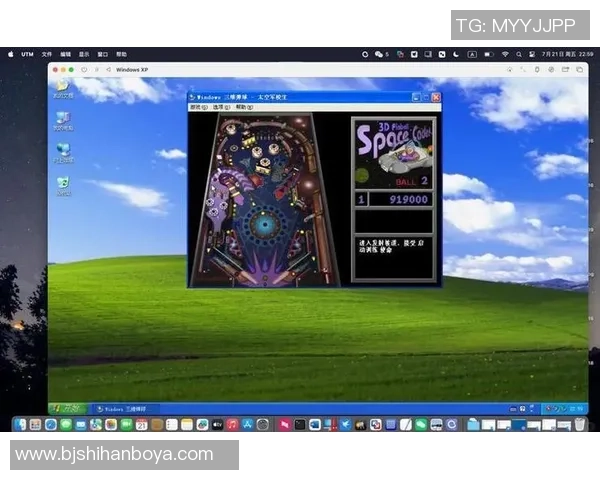Open the 窗口 menu in macOS menu bar
600x480 pixels.
click(x=103, y=54)
